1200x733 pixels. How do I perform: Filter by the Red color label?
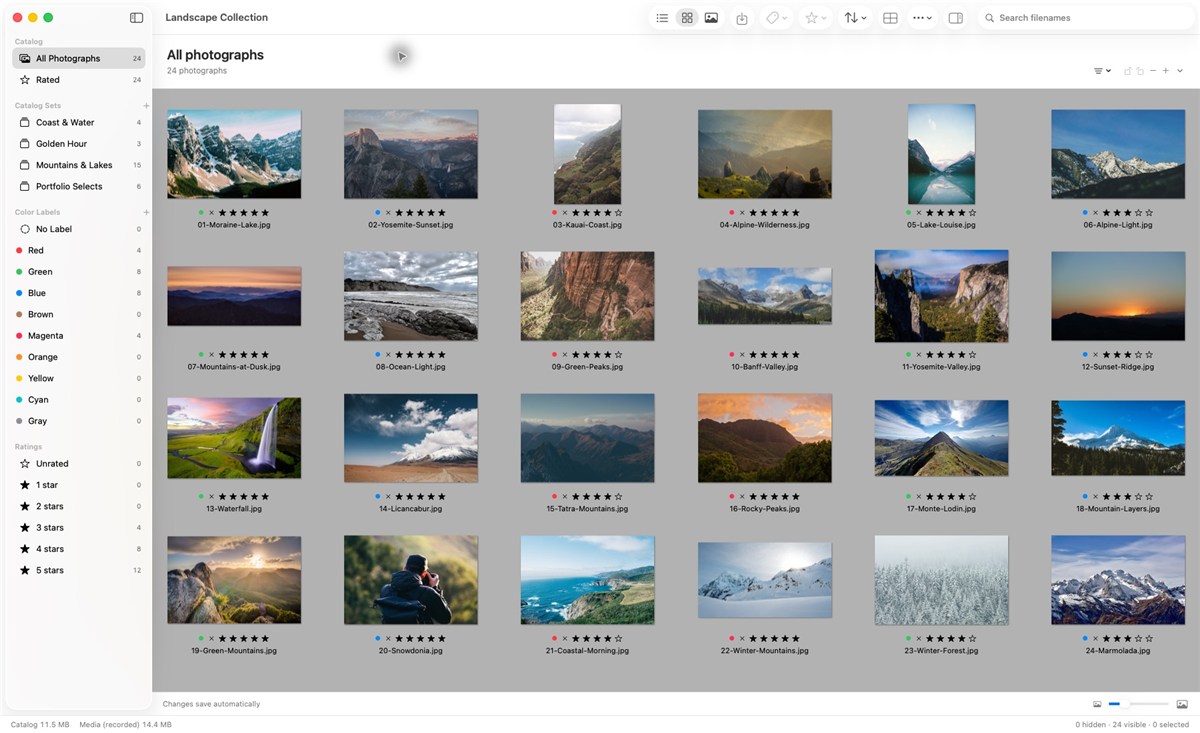click(x=79, y=250)
